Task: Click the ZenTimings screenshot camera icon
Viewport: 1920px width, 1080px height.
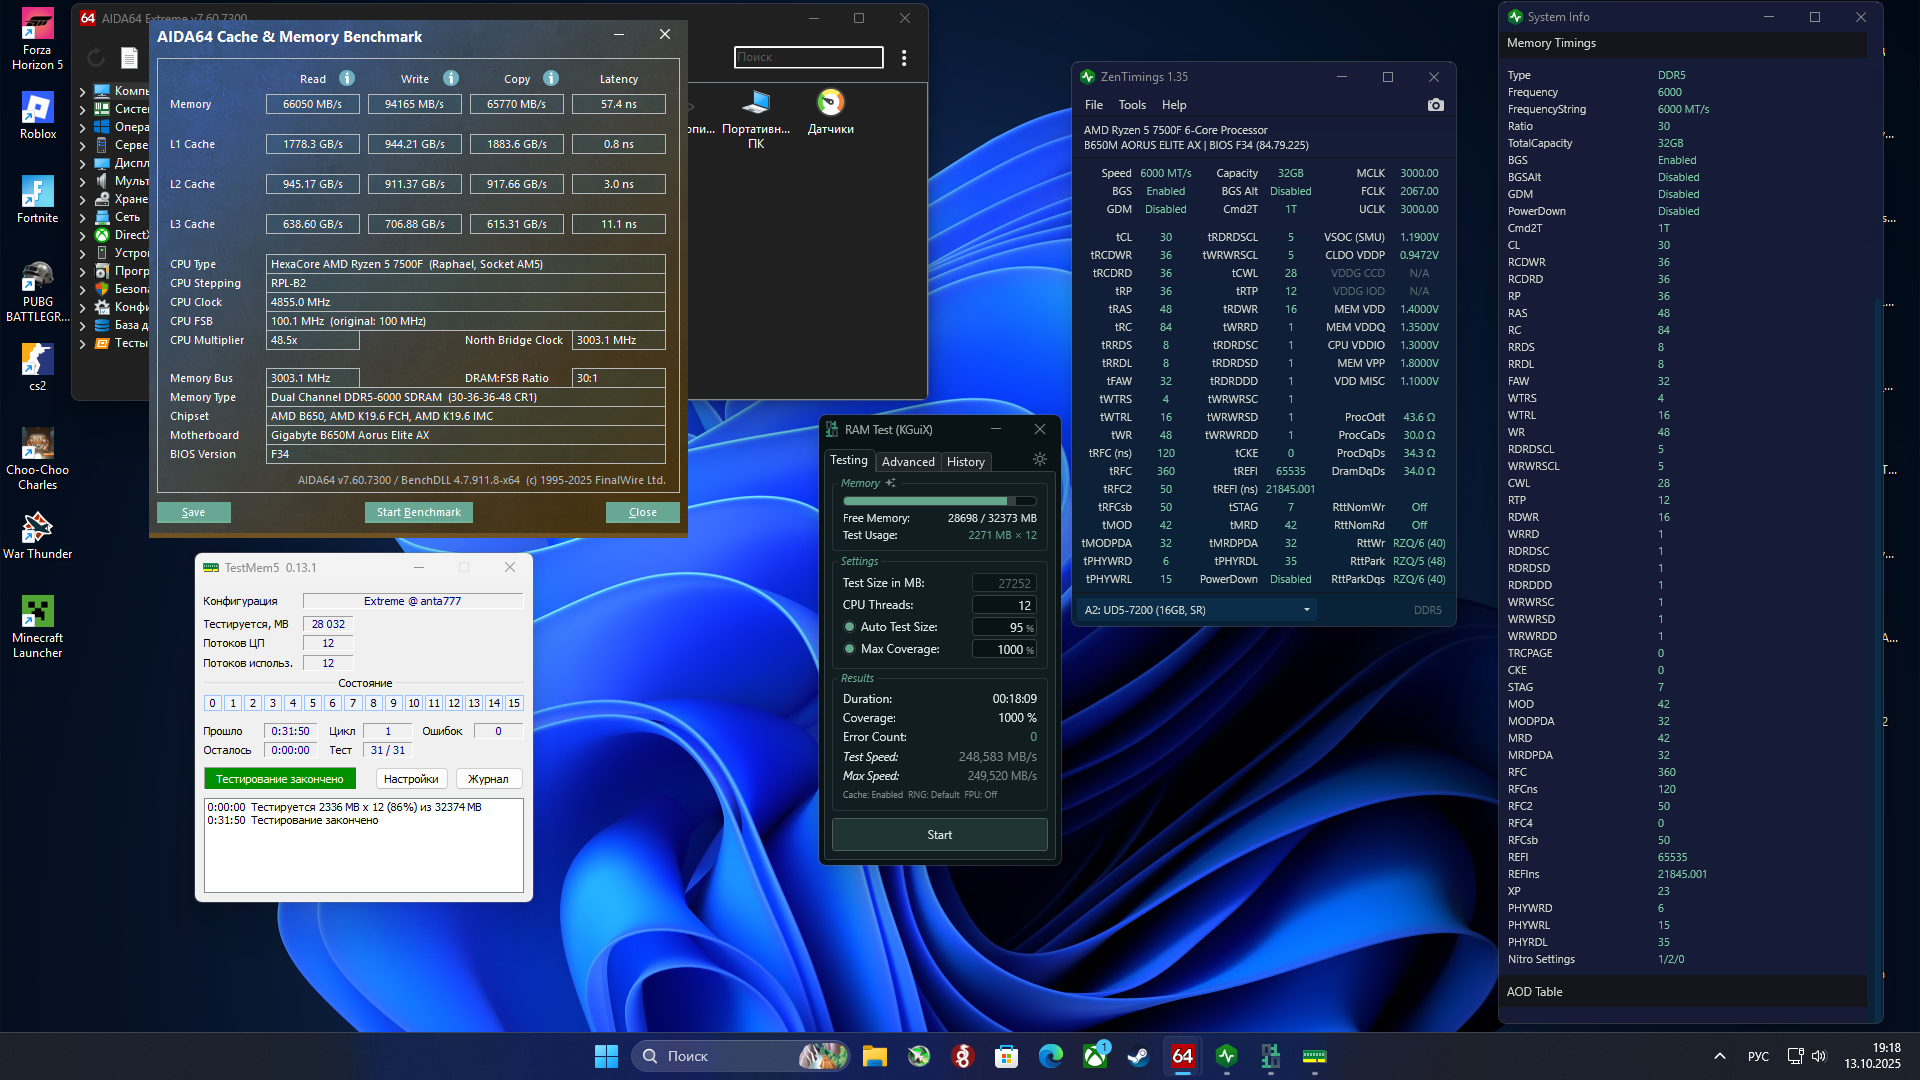Action: [x=1435, y=105]
